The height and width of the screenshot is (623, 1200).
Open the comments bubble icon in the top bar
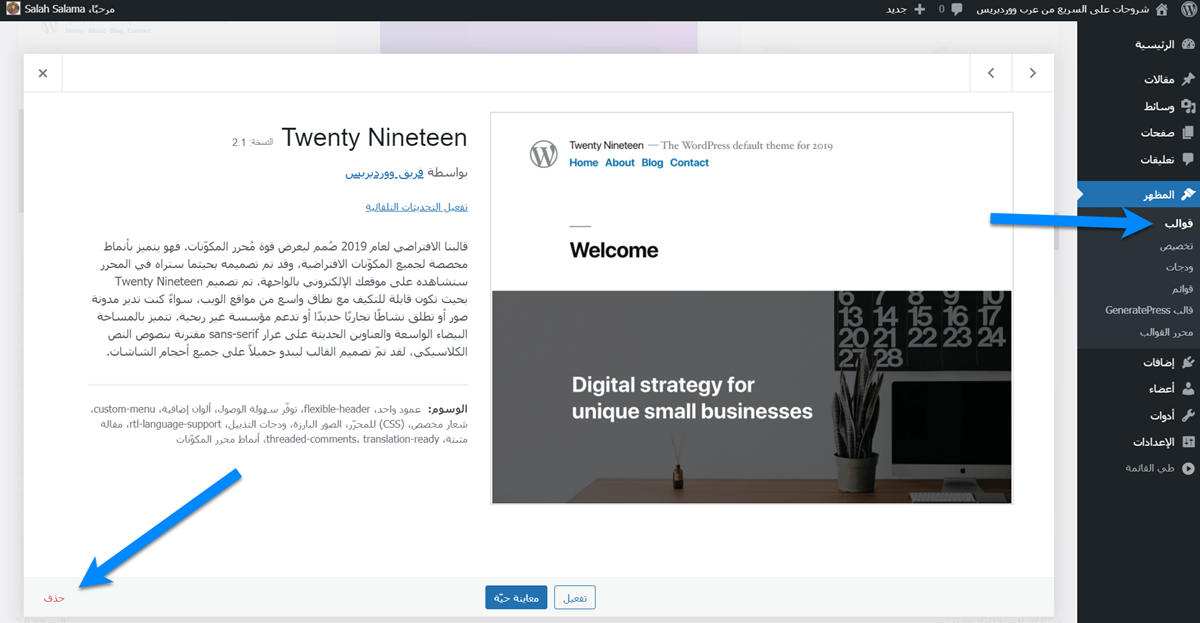point(957,9)
